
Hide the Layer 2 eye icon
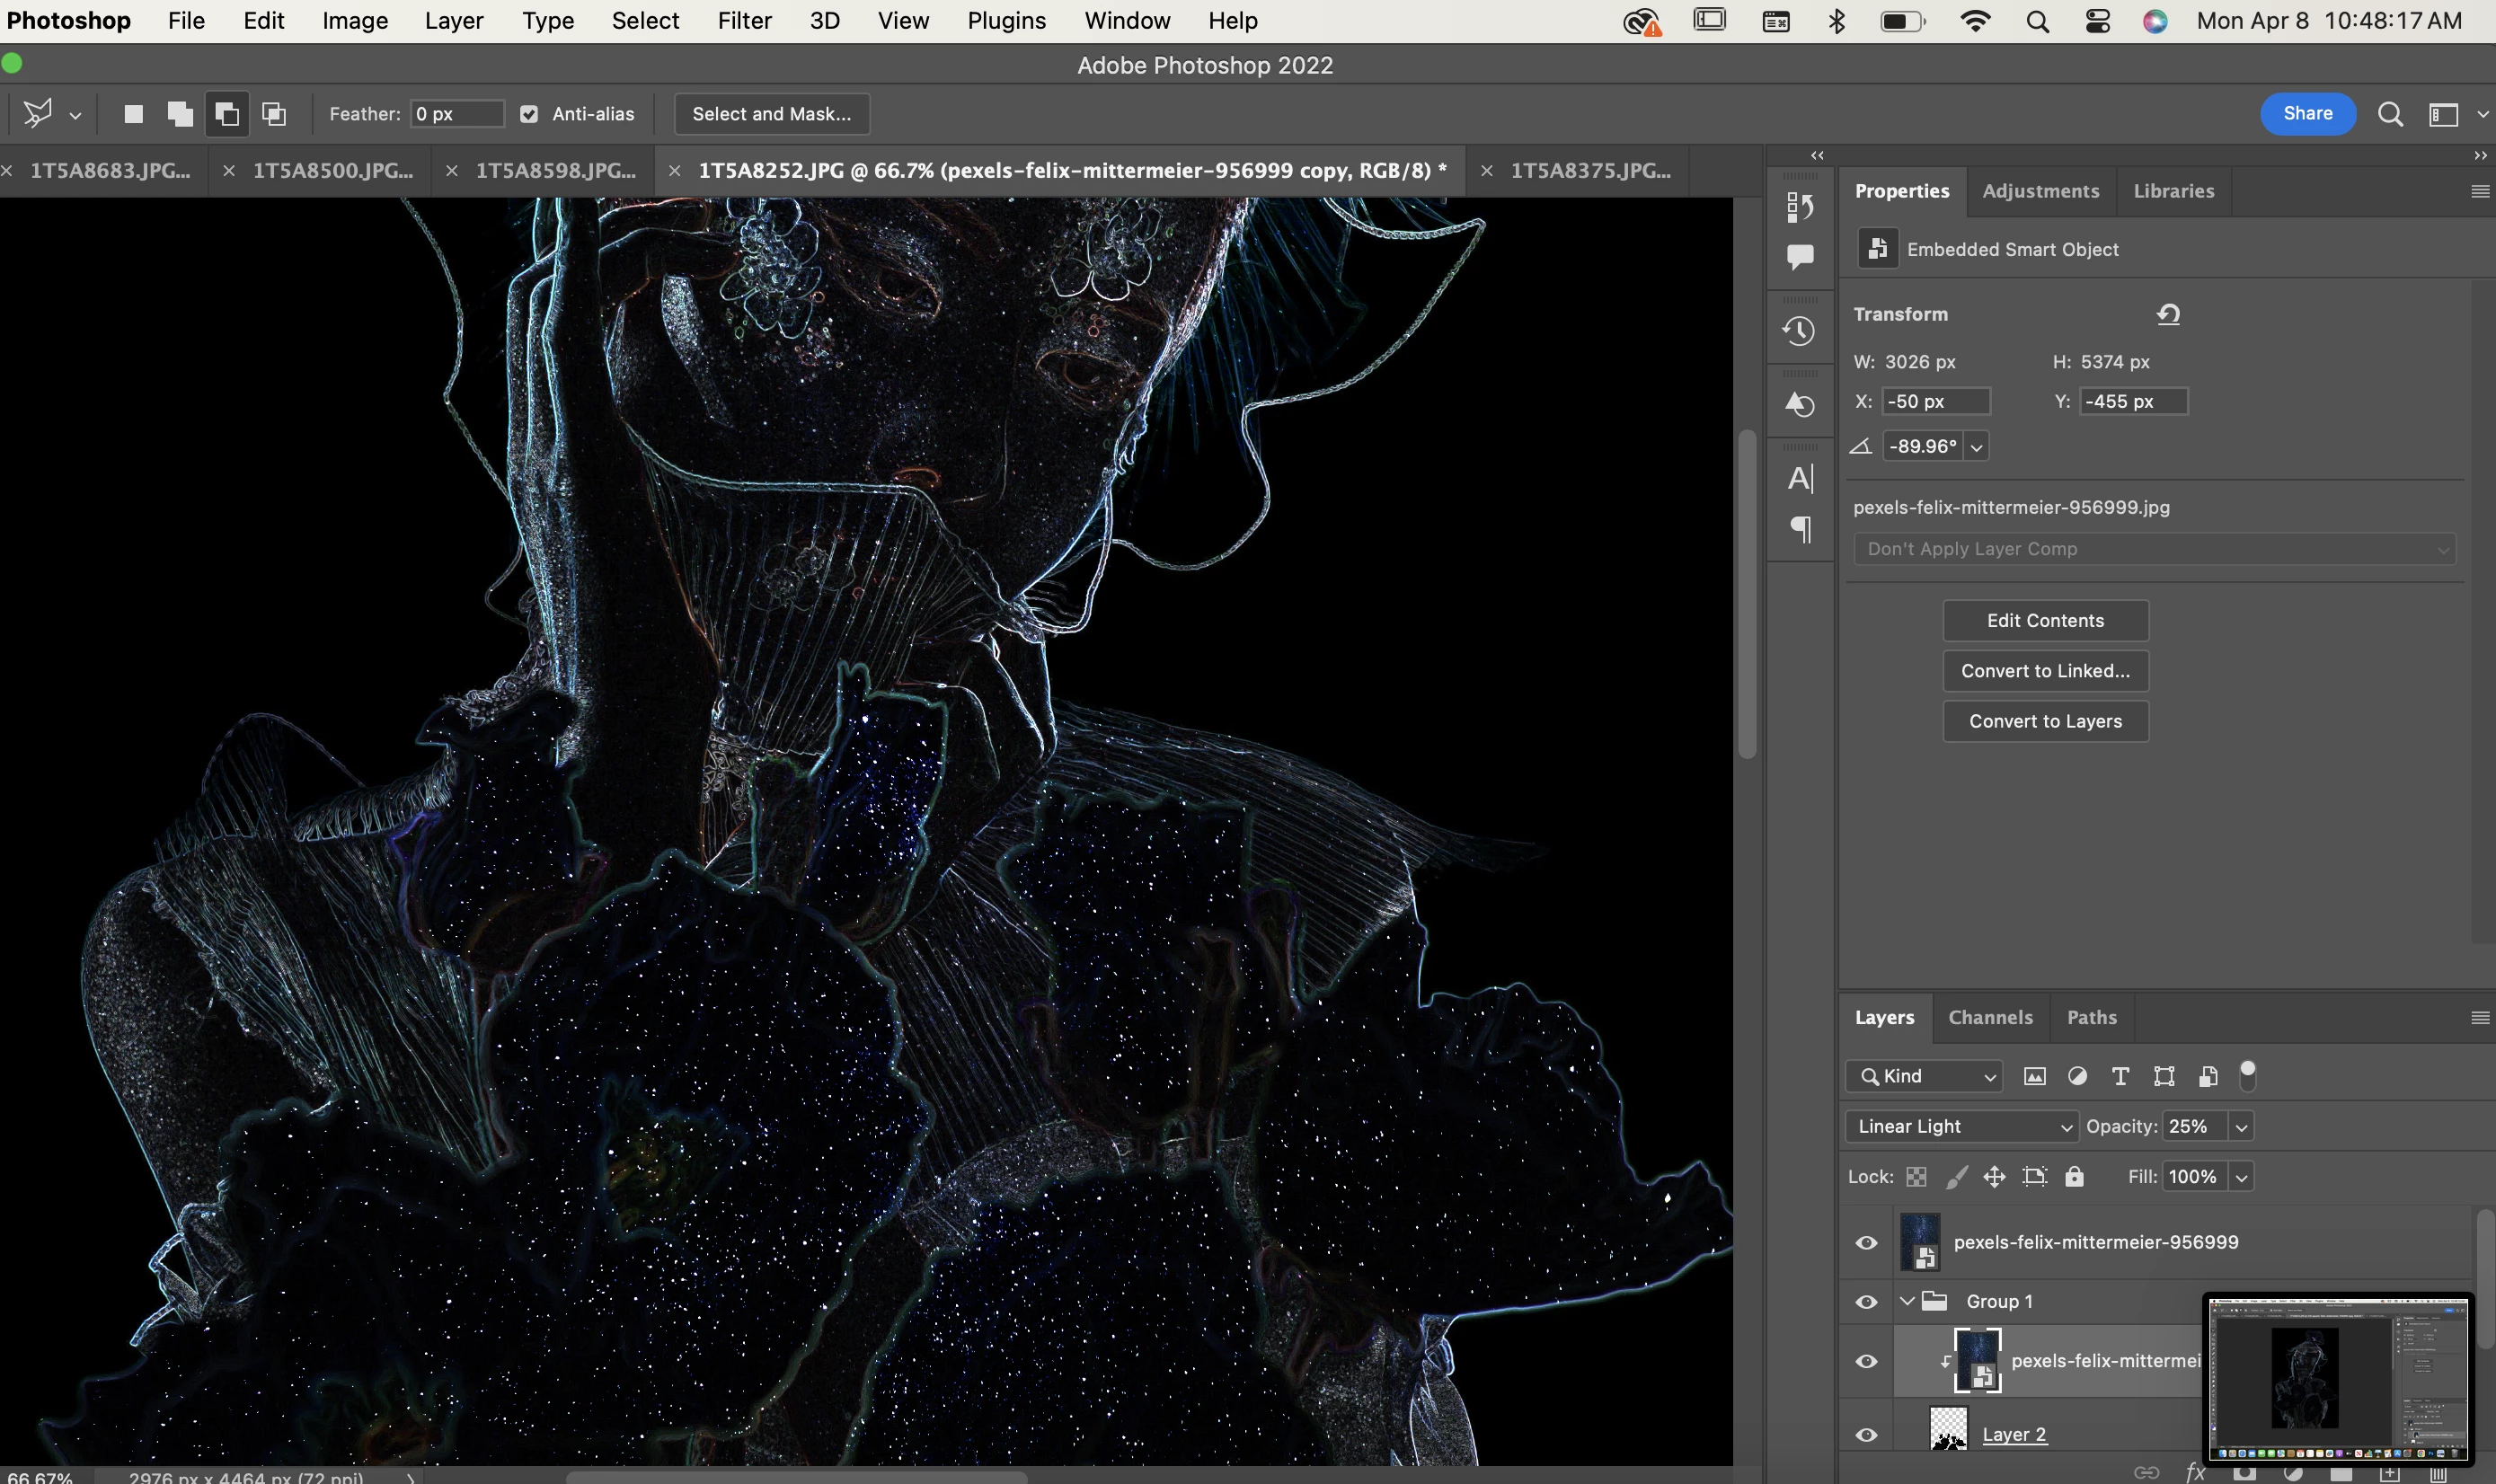1866,1434
